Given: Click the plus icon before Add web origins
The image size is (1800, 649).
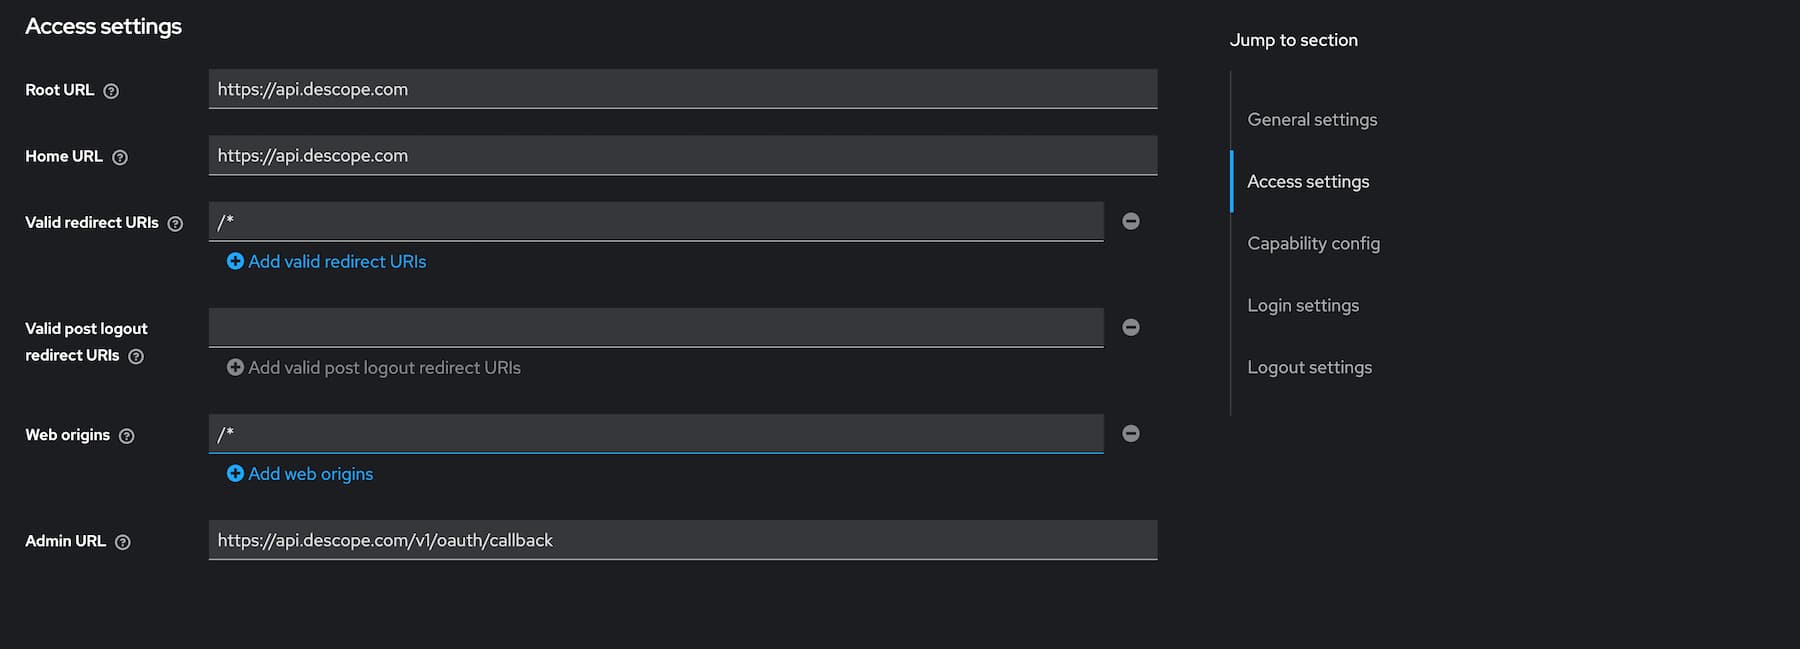Looking at the screenshot, I should (235, 473).
